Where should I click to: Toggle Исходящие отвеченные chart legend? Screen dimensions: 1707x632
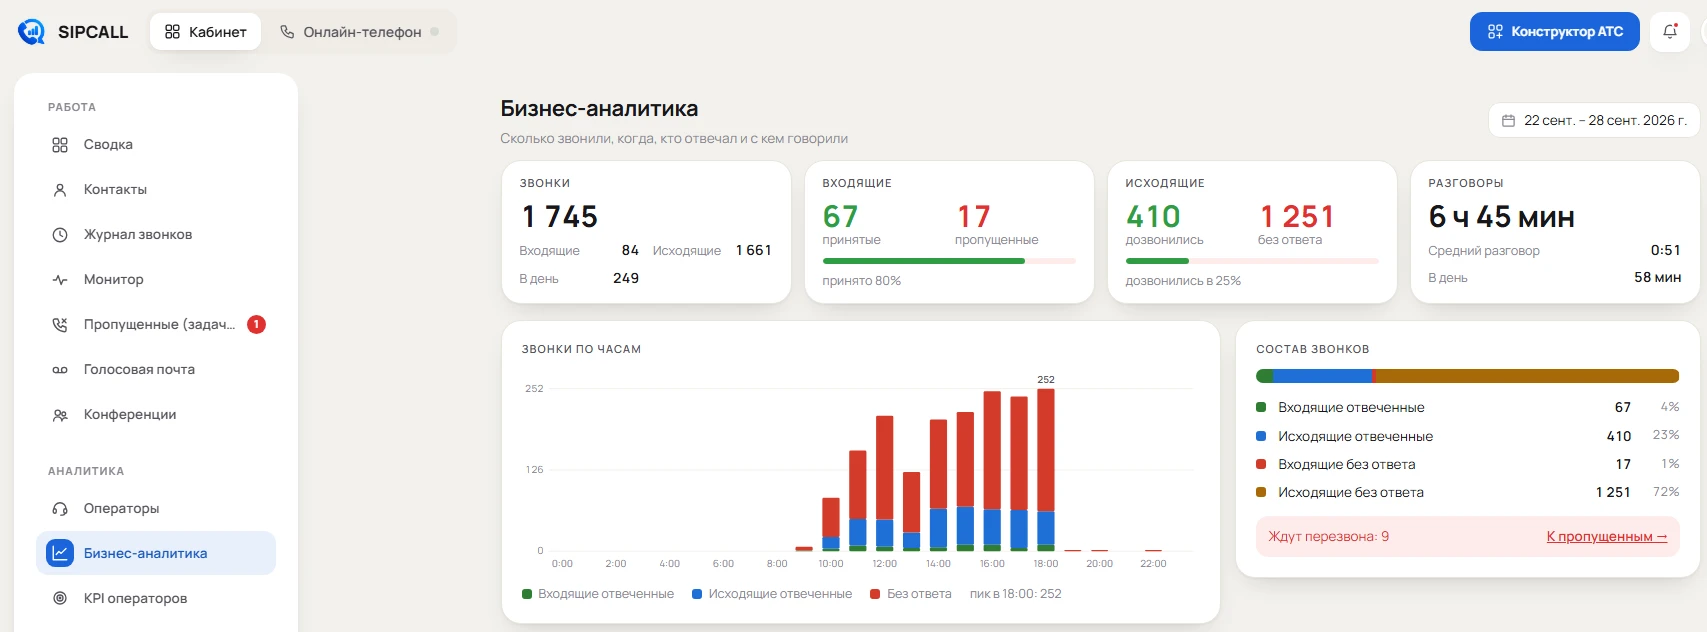click(x=772, y=594)
